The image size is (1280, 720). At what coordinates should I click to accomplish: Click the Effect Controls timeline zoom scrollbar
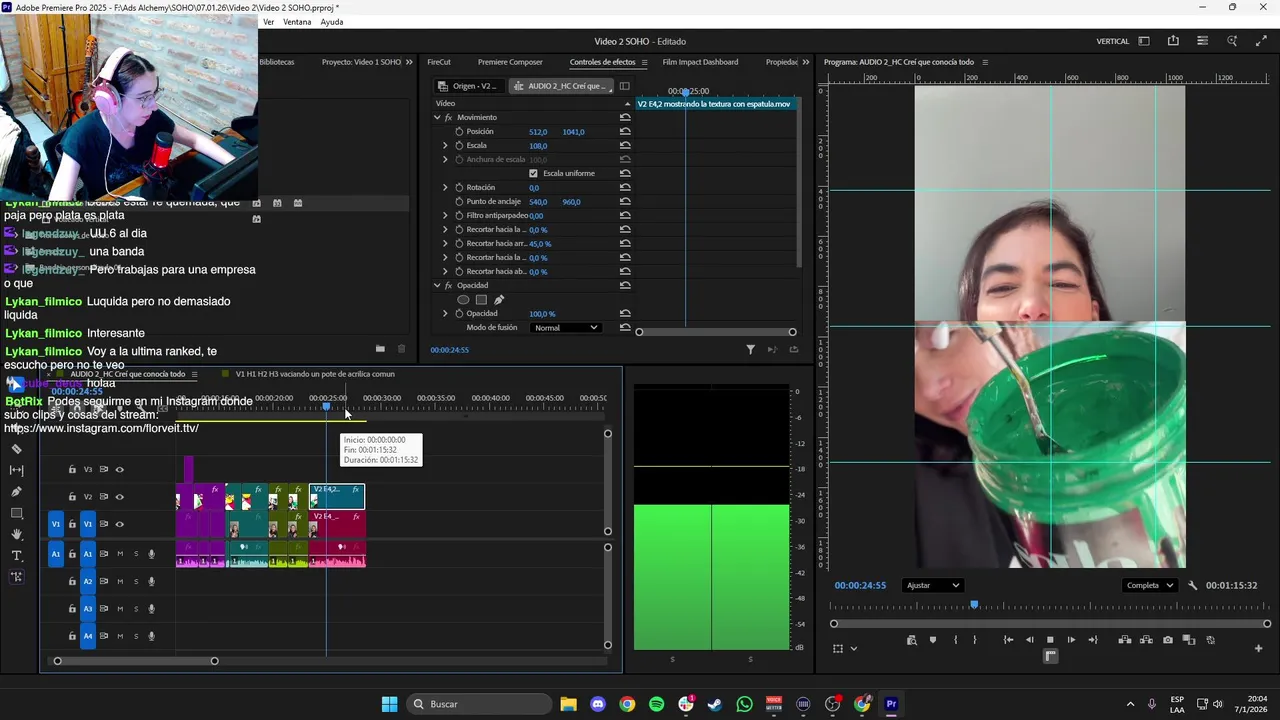click(715, 332)
